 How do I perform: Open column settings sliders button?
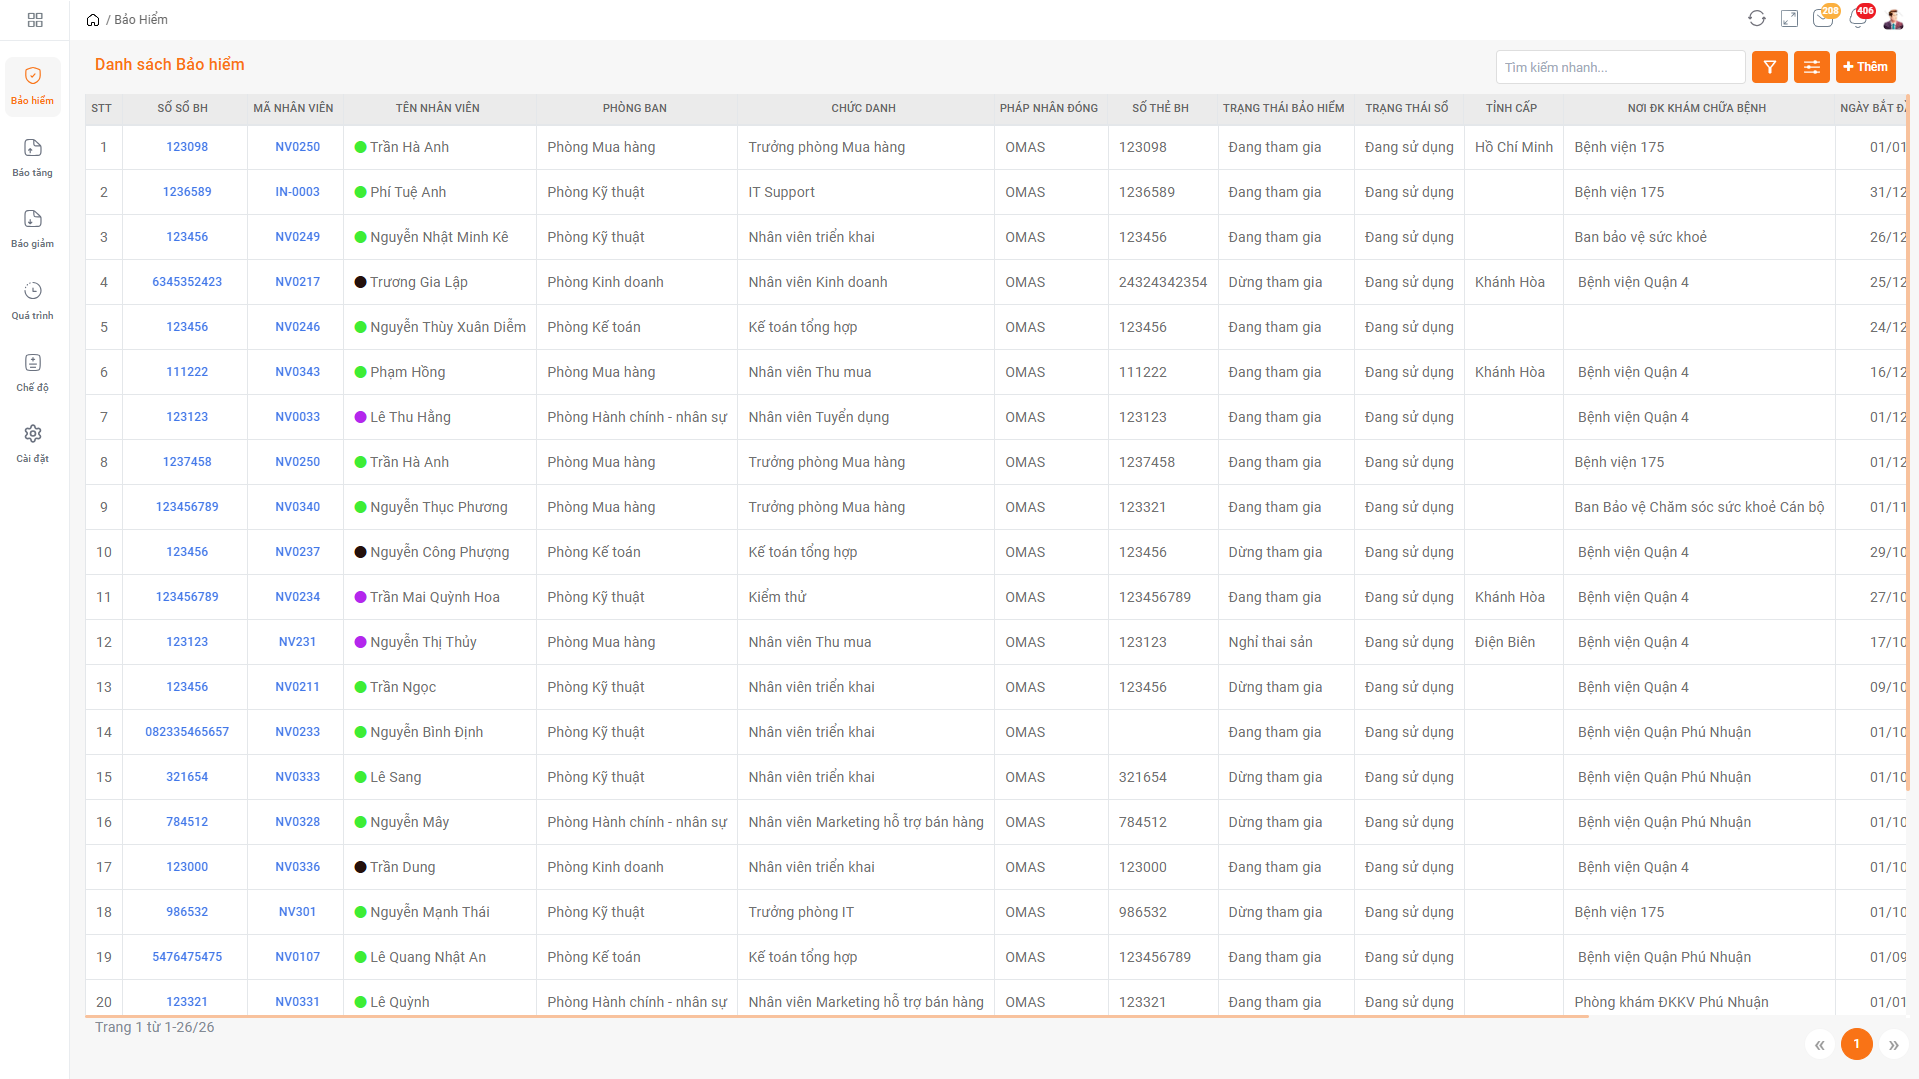pyautogui.click(x=1811, y=67)
